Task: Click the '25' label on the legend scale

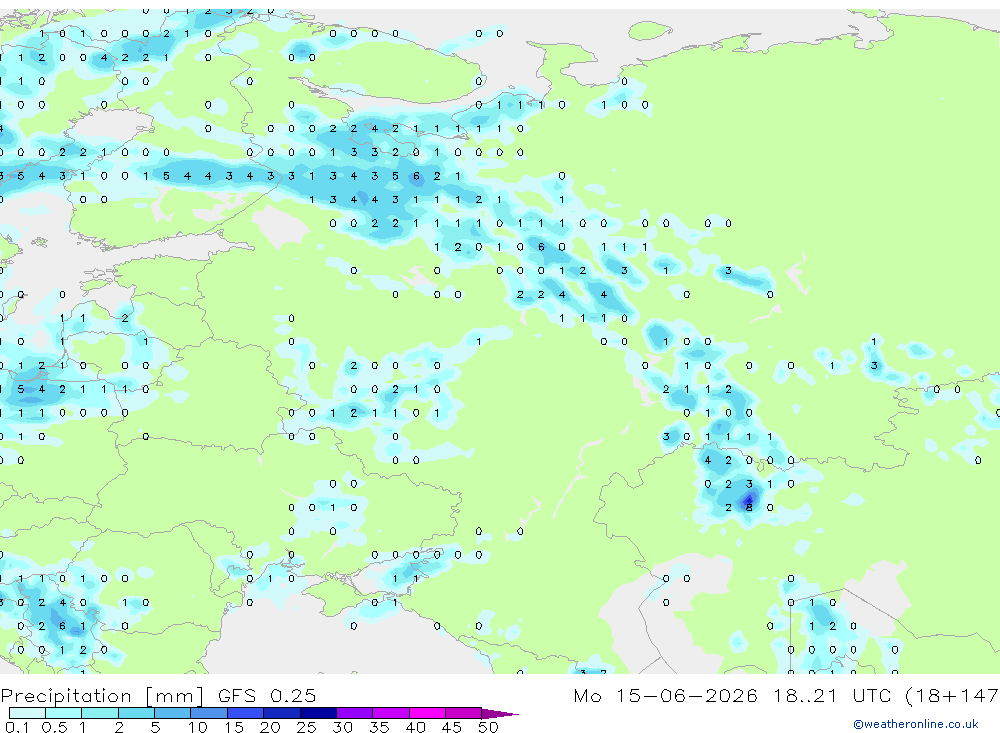Action: tap(306, 727)
